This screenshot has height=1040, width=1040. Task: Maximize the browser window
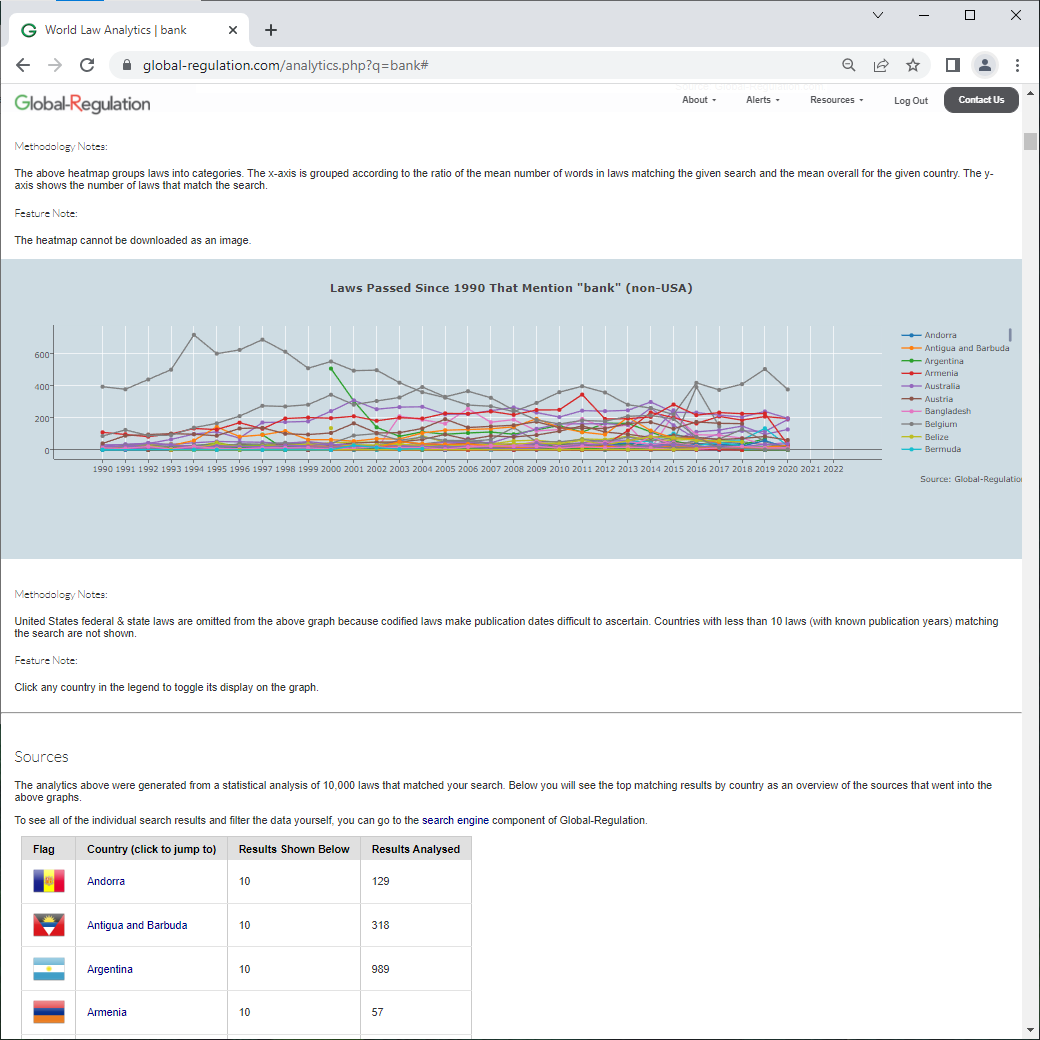tap(970, 15)
